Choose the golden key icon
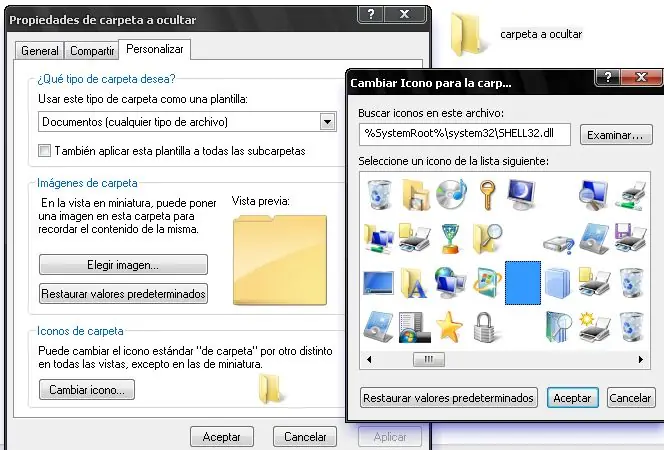The height and width of the screenshot is (450, 664). pos(487,195)
